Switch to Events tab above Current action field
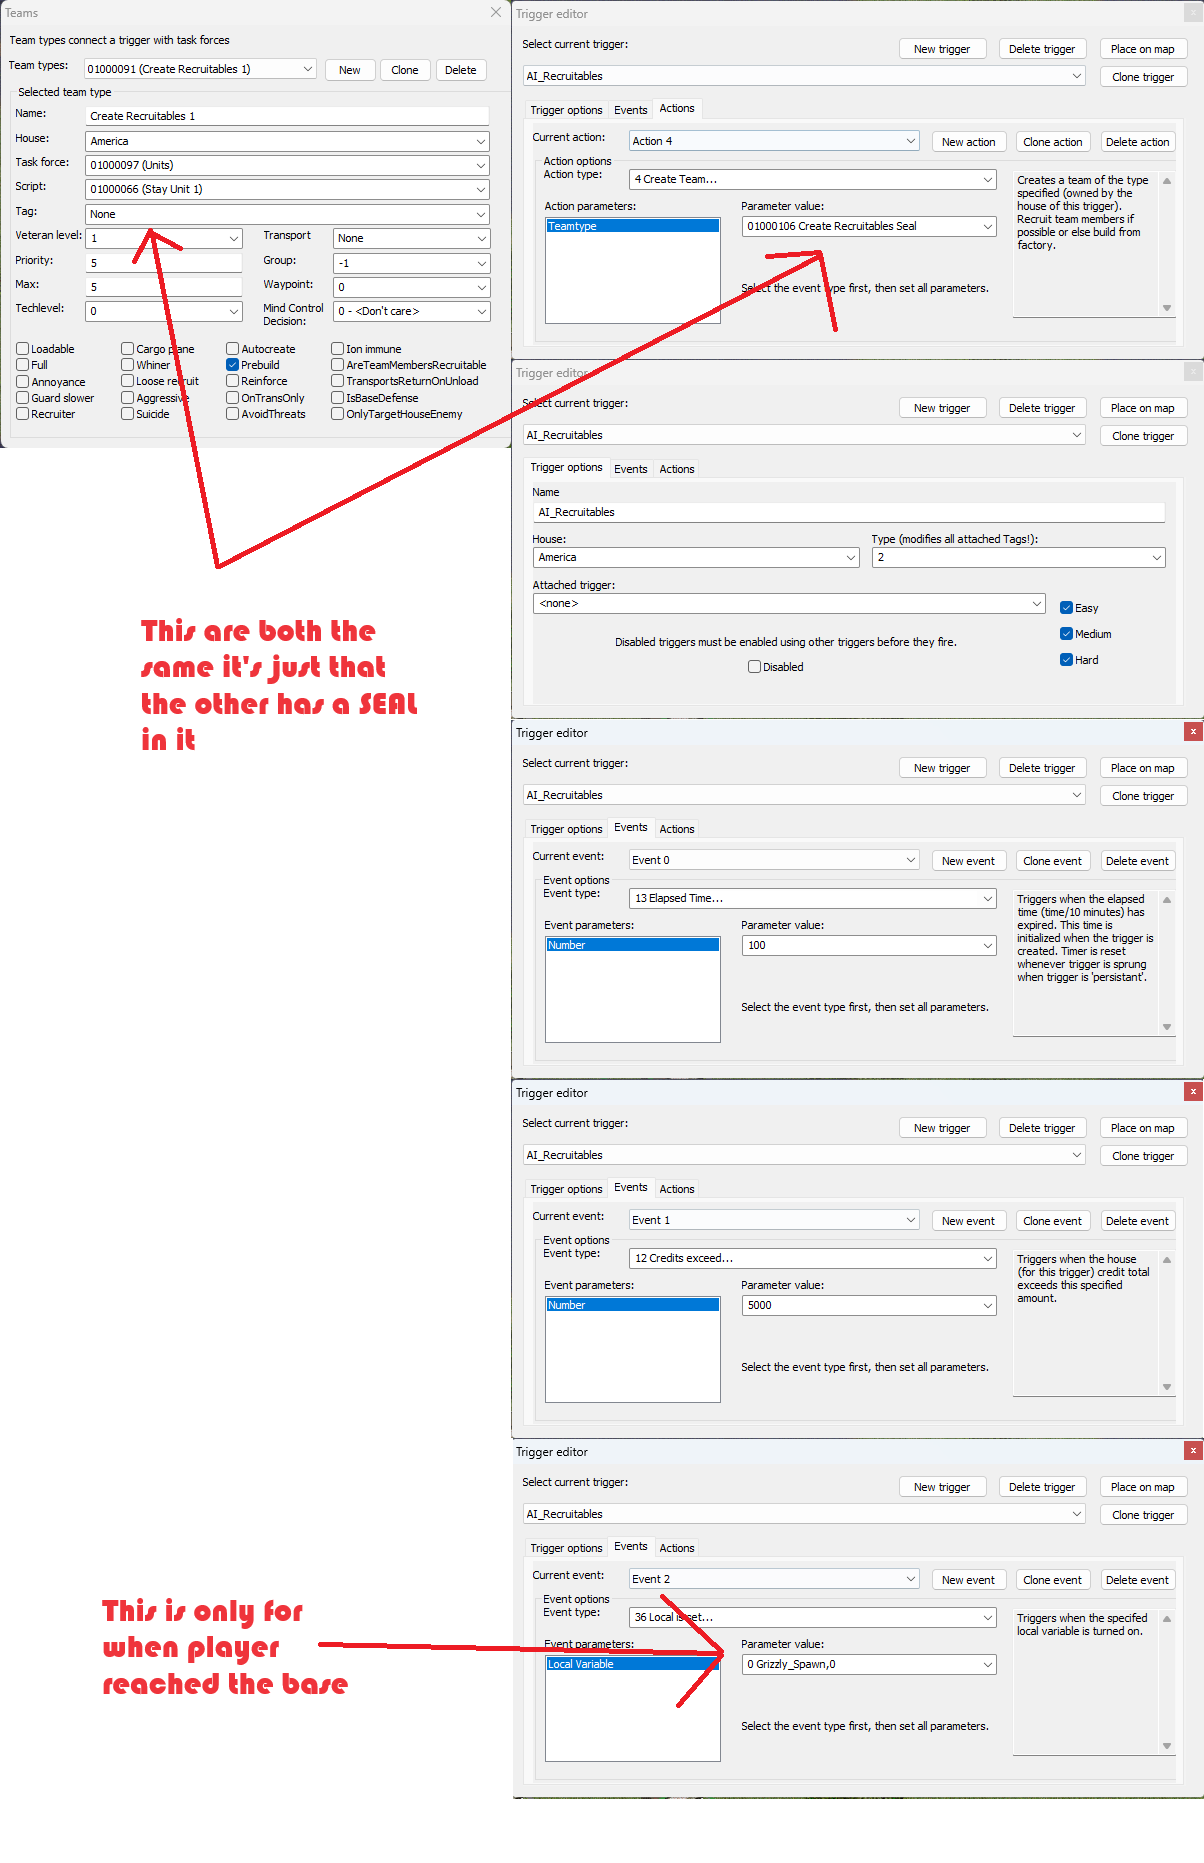The height and width of the screenshot is (1863, 1204). 630,110
